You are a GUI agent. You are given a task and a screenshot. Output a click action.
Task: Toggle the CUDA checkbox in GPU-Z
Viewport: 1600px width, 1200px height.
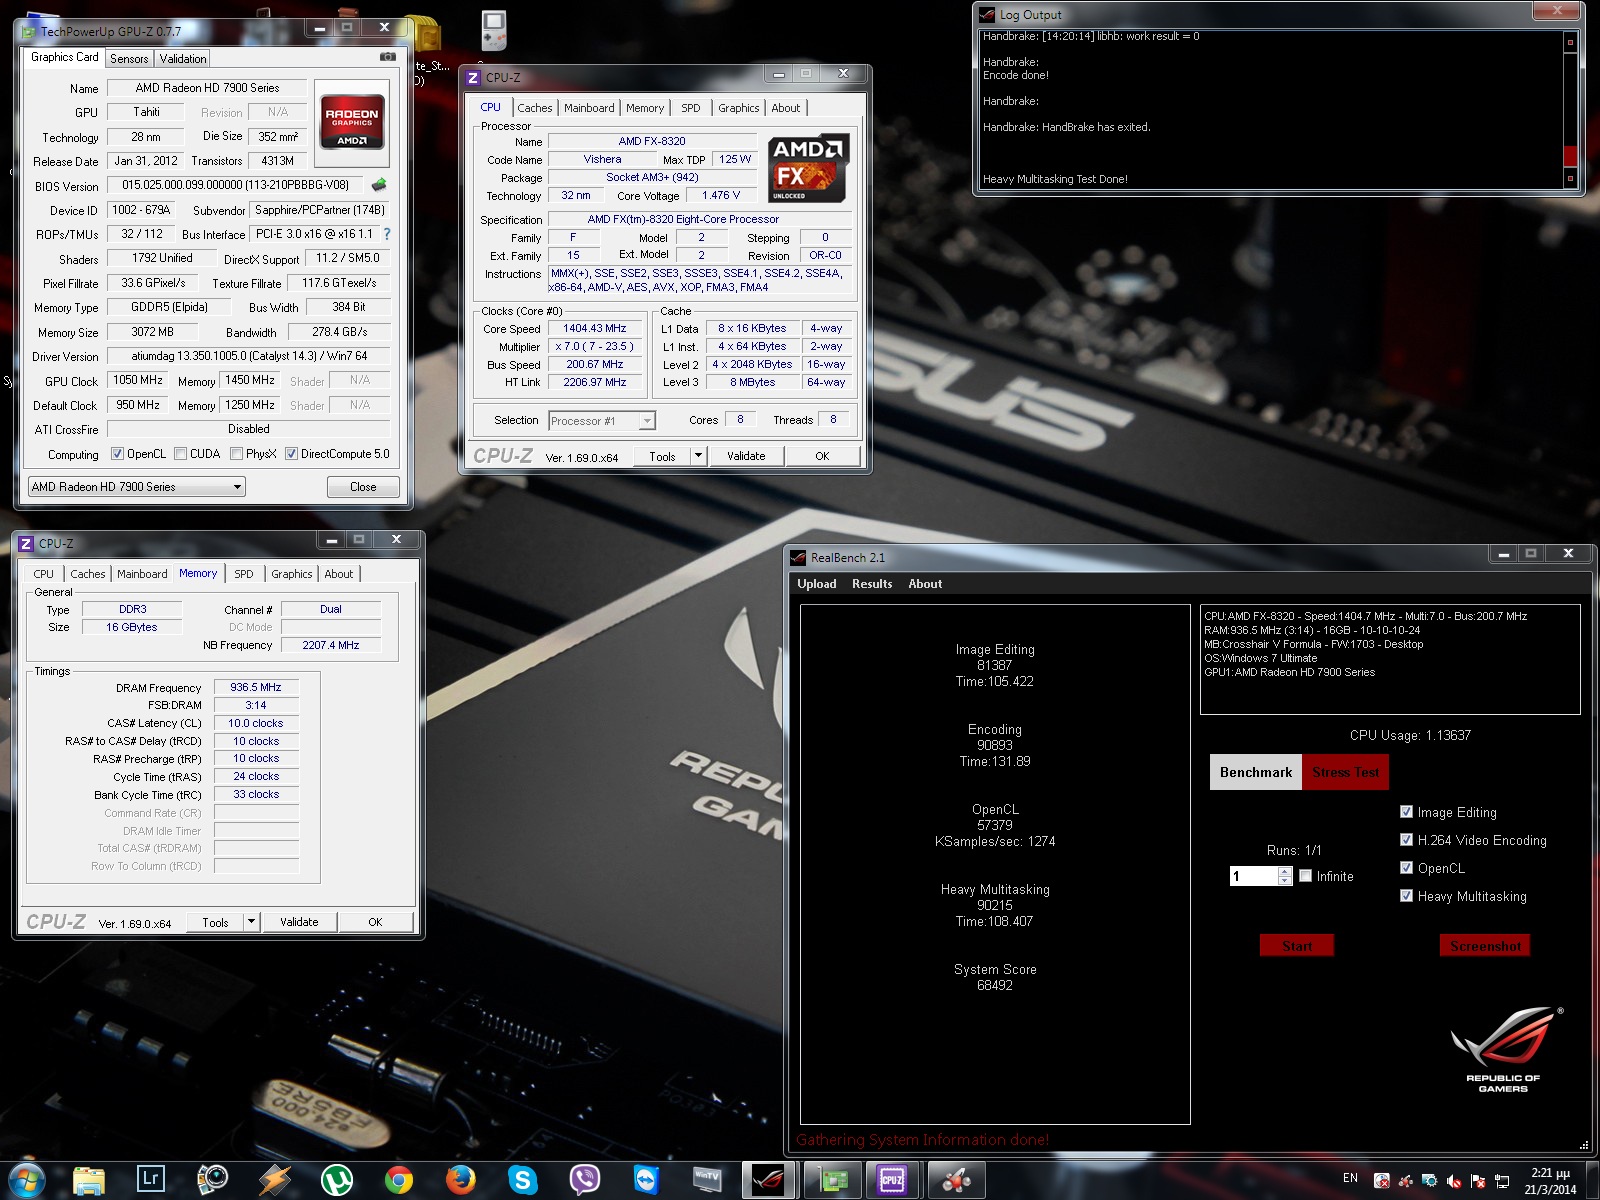[x=180, y=454]
